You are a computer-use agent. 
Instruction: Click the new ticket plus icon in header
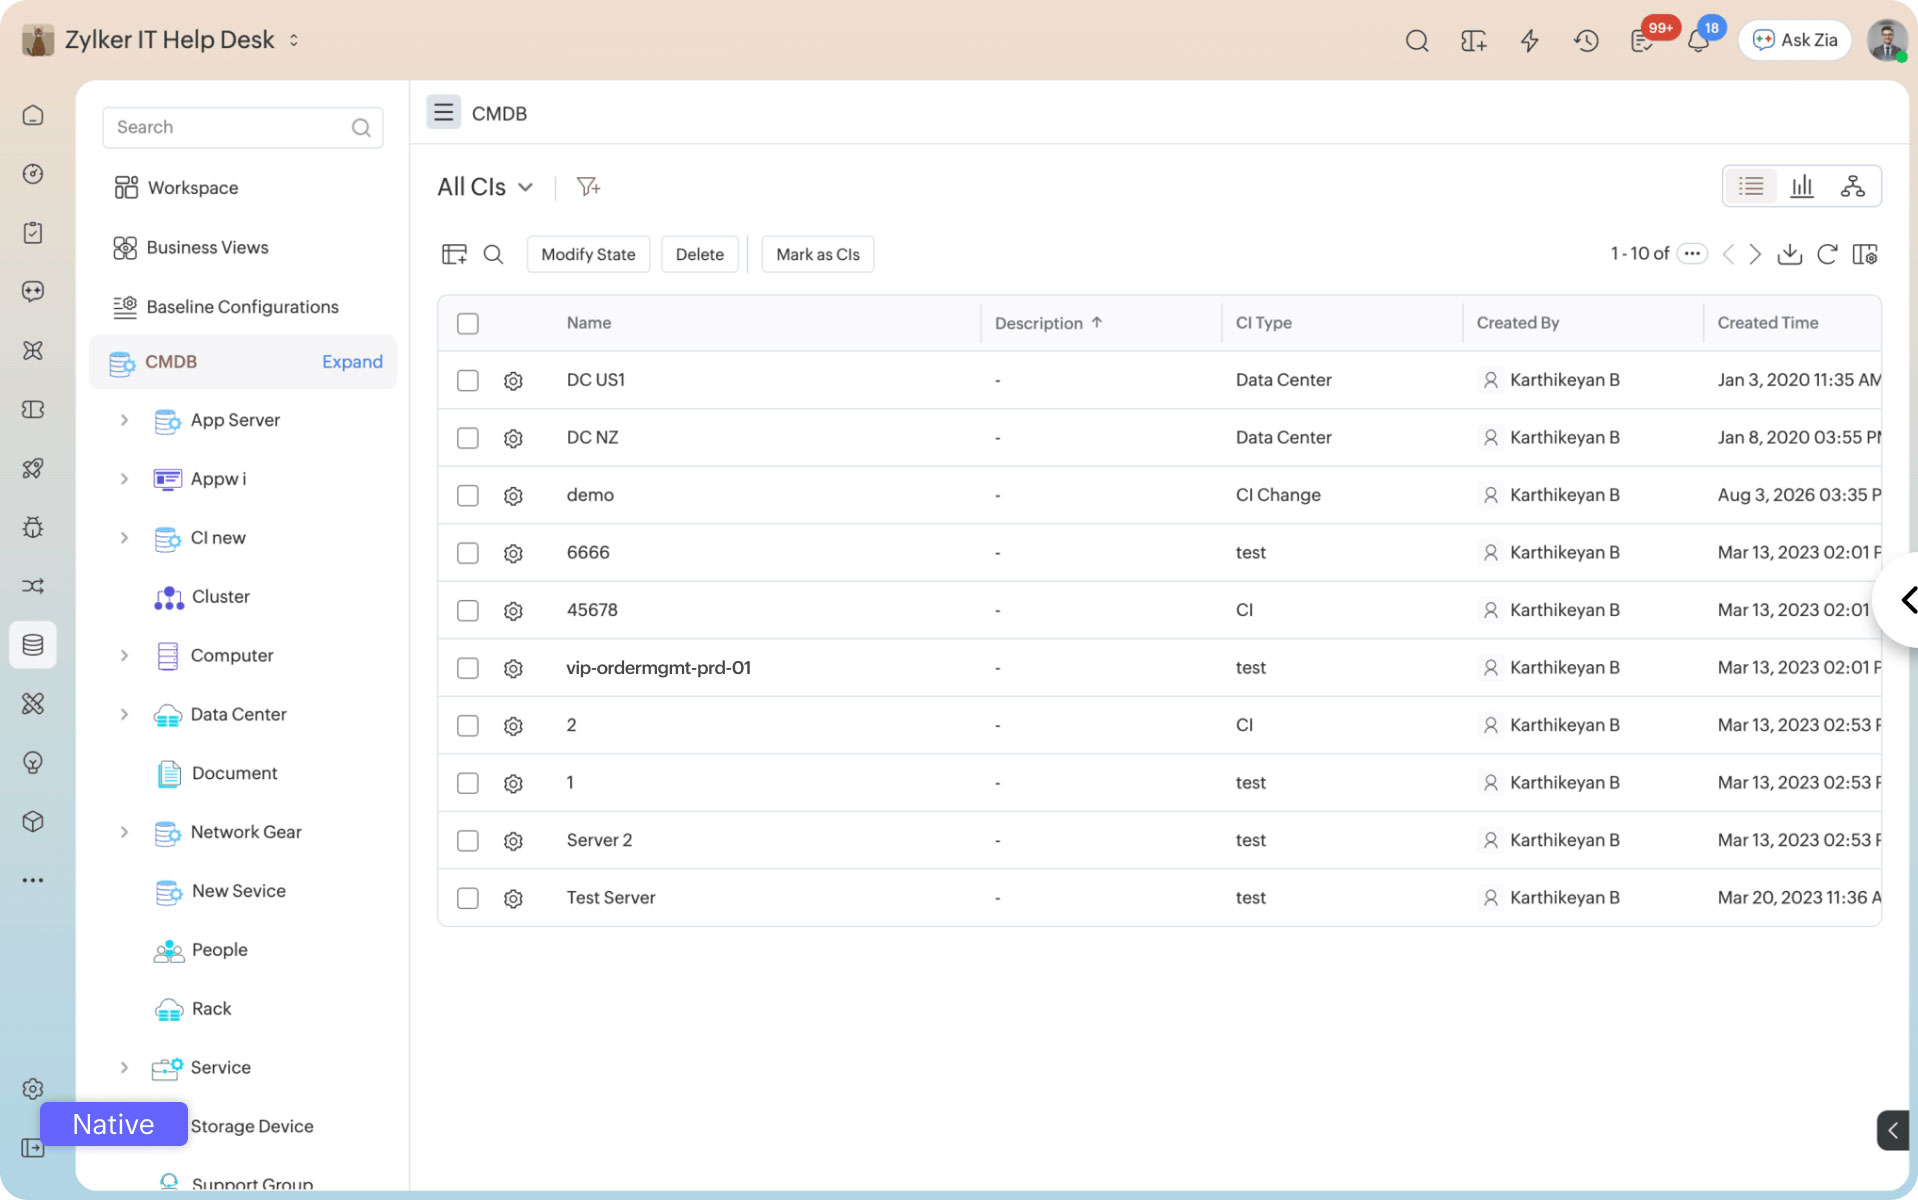pyautogui.click(x=1473, y=41)
